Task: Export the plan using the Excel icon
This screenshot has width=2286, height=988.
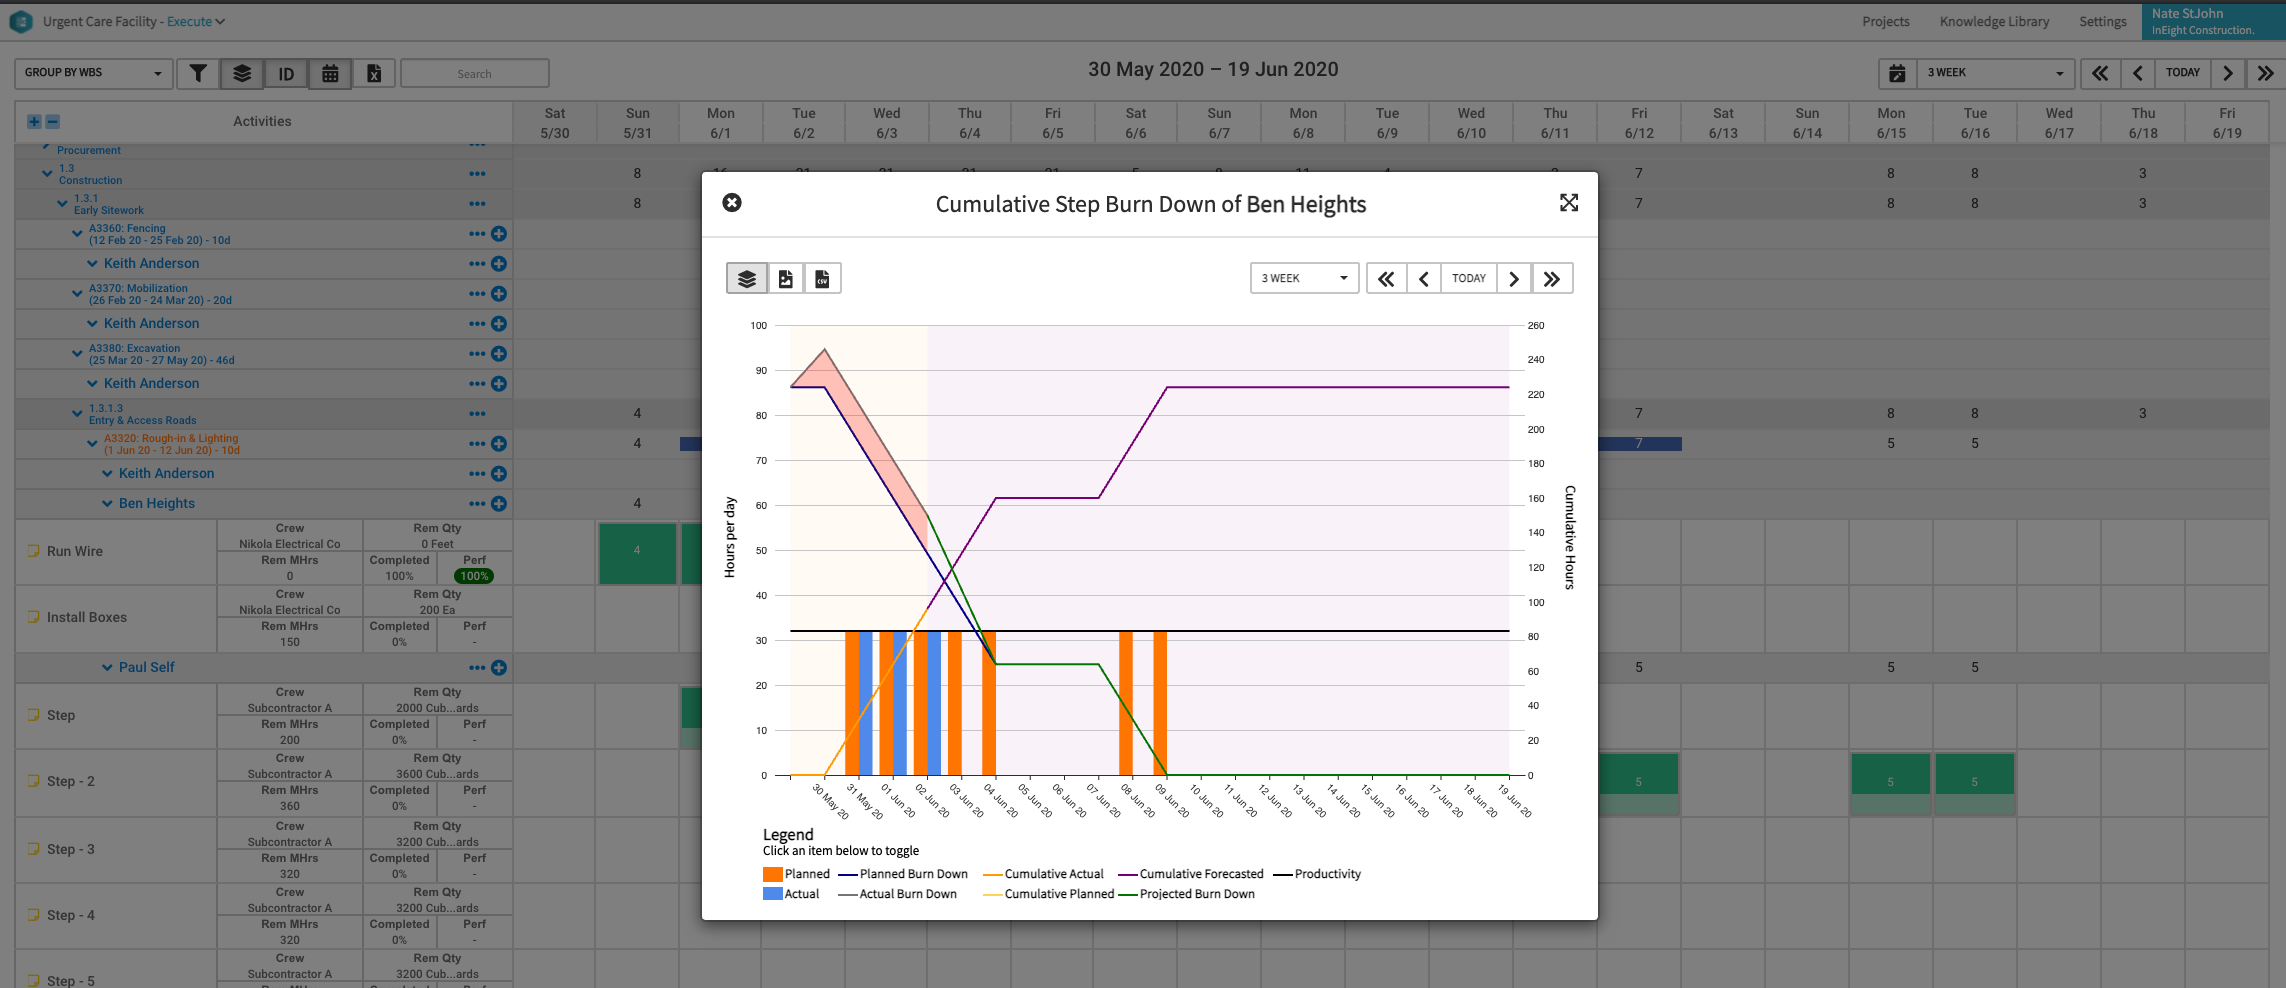Action: pos(374,73)
